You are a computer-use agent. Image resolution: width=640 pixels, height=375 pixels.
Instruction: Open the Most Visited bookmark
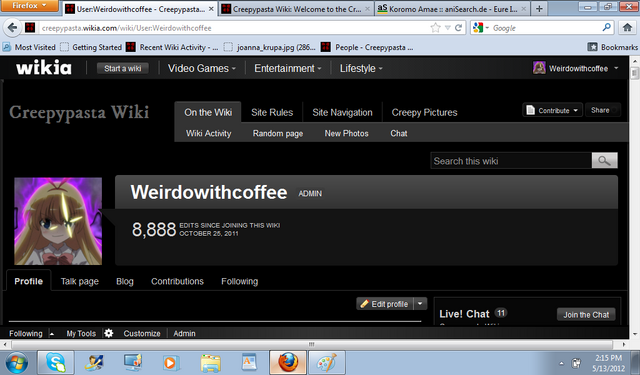pos(29,47)
